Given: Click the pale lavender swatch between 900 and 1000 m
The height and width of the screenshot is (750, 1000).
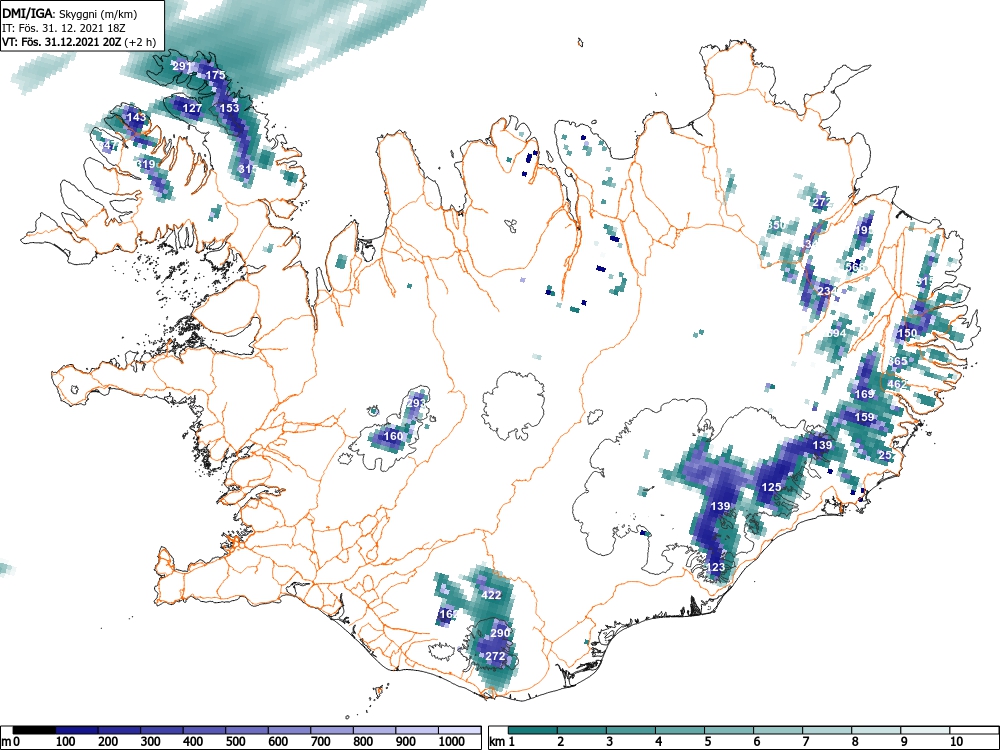Looking at the screenshot, I should (417, 730).
